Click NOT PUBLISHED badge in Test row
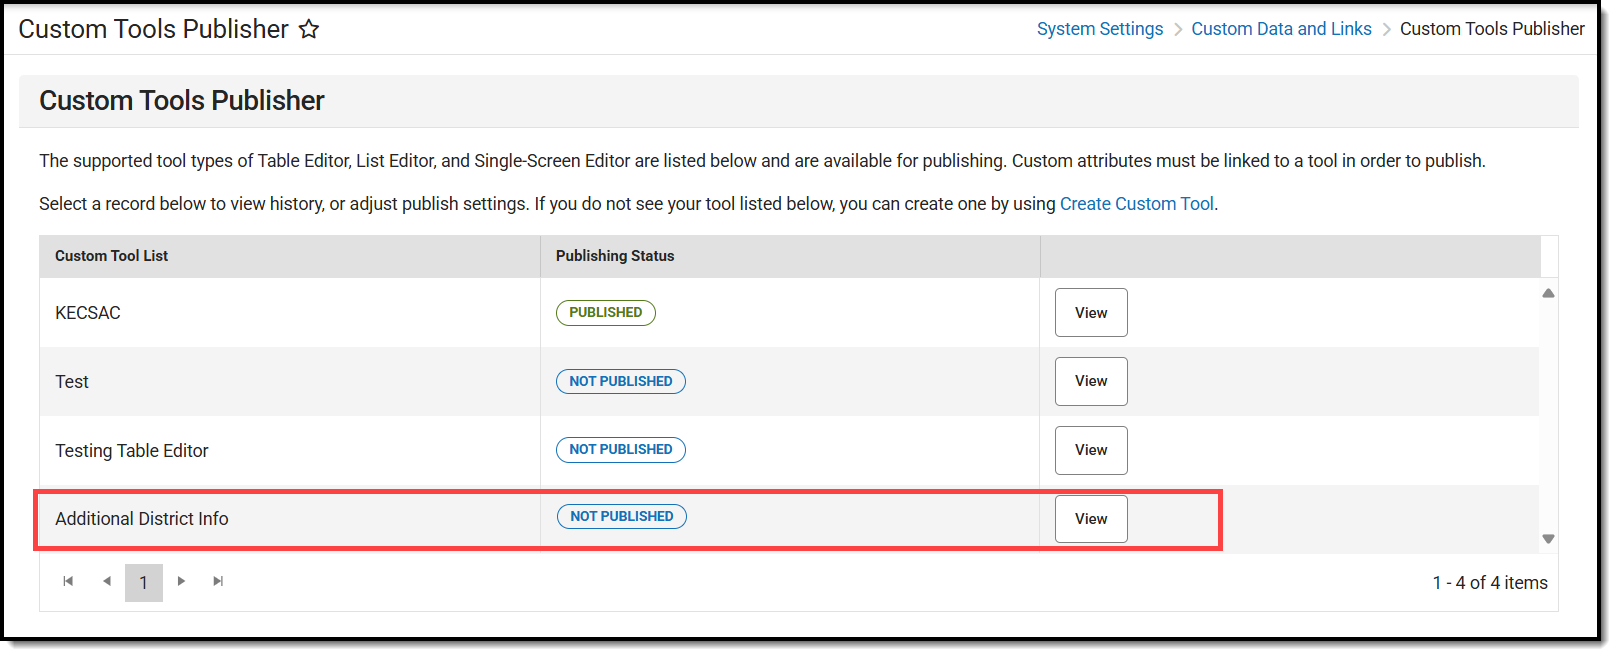The image size is (1616, 656). click(620, 381)
